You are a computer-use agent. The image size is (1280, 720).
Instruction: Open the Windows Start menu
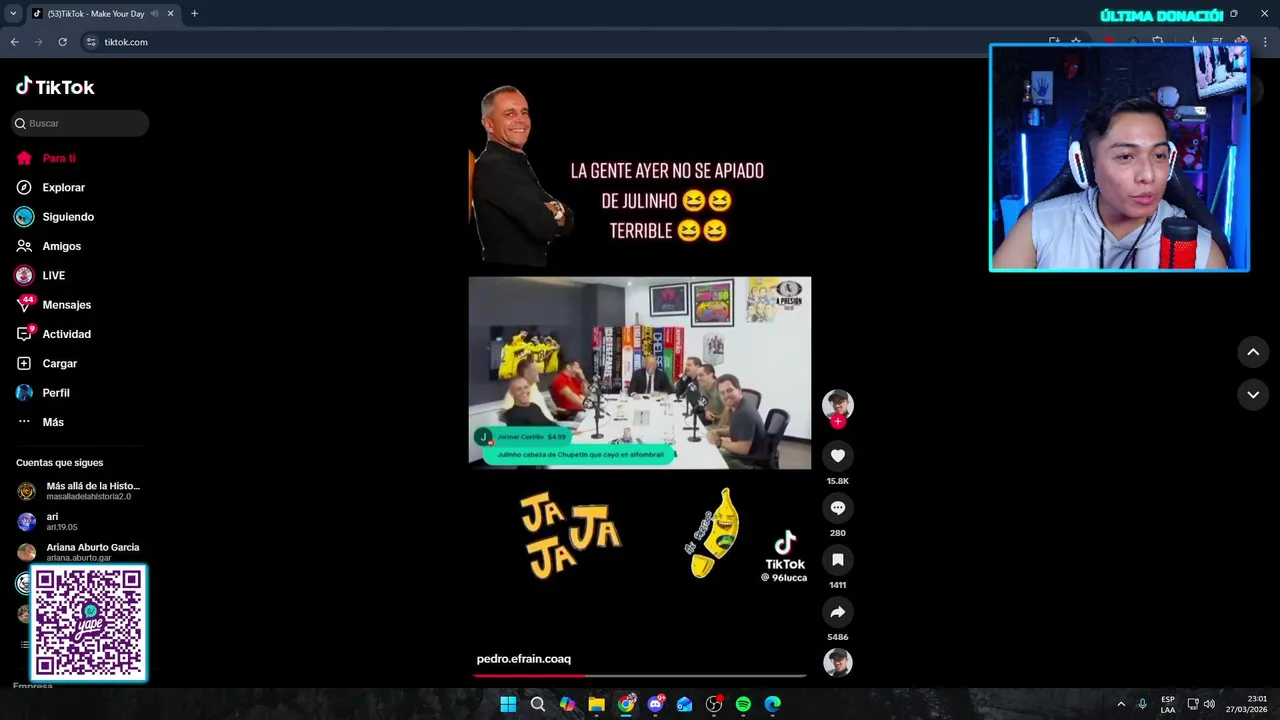click(x=508, y=704)
